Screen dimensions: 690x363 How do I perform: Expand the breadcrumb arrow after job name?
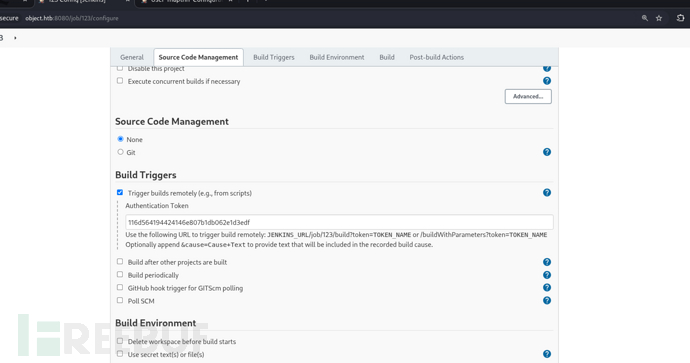click(x=15, y=38)
